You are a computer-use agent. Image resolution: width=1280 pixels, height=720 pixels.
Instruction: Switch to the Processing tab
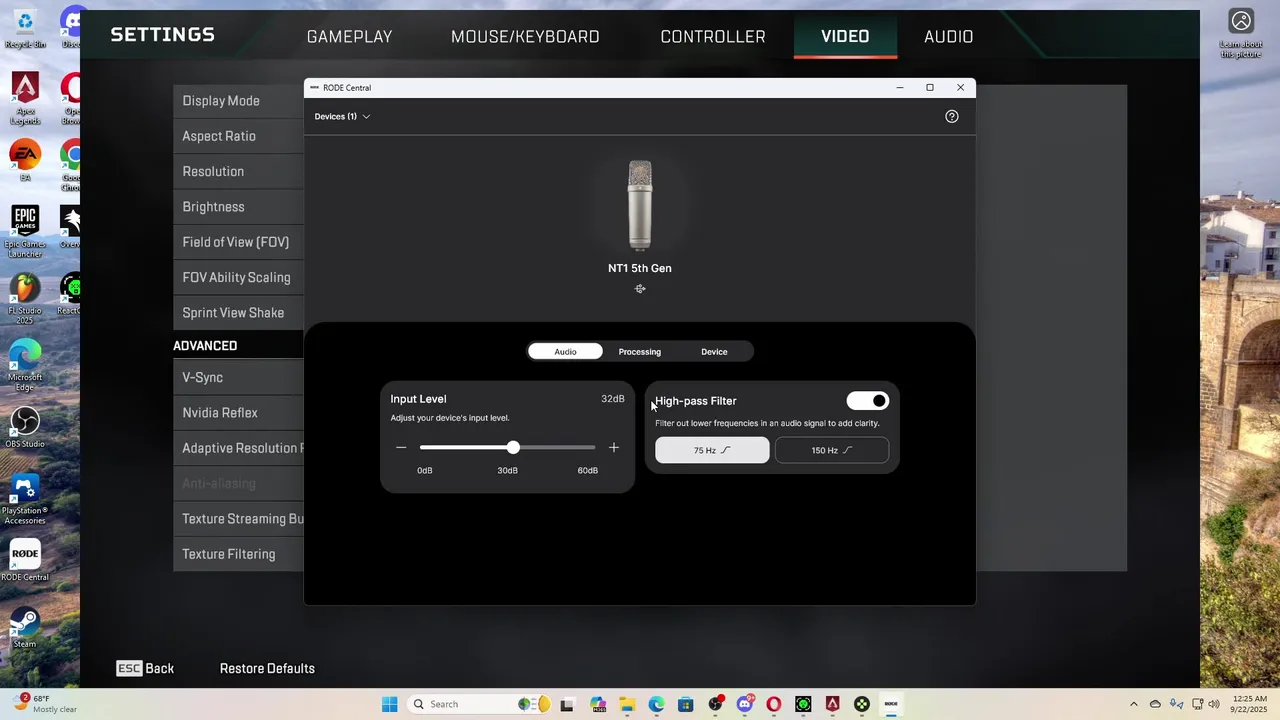(x=640, y=351)
